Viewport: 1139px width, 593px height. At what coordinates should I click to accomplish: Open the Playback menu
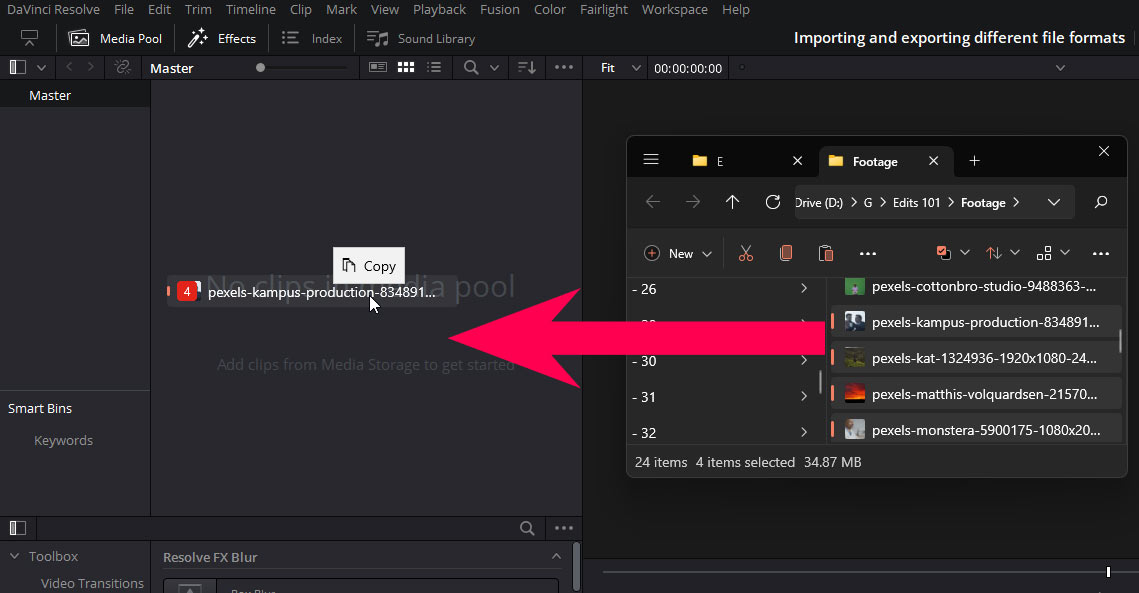439,9
